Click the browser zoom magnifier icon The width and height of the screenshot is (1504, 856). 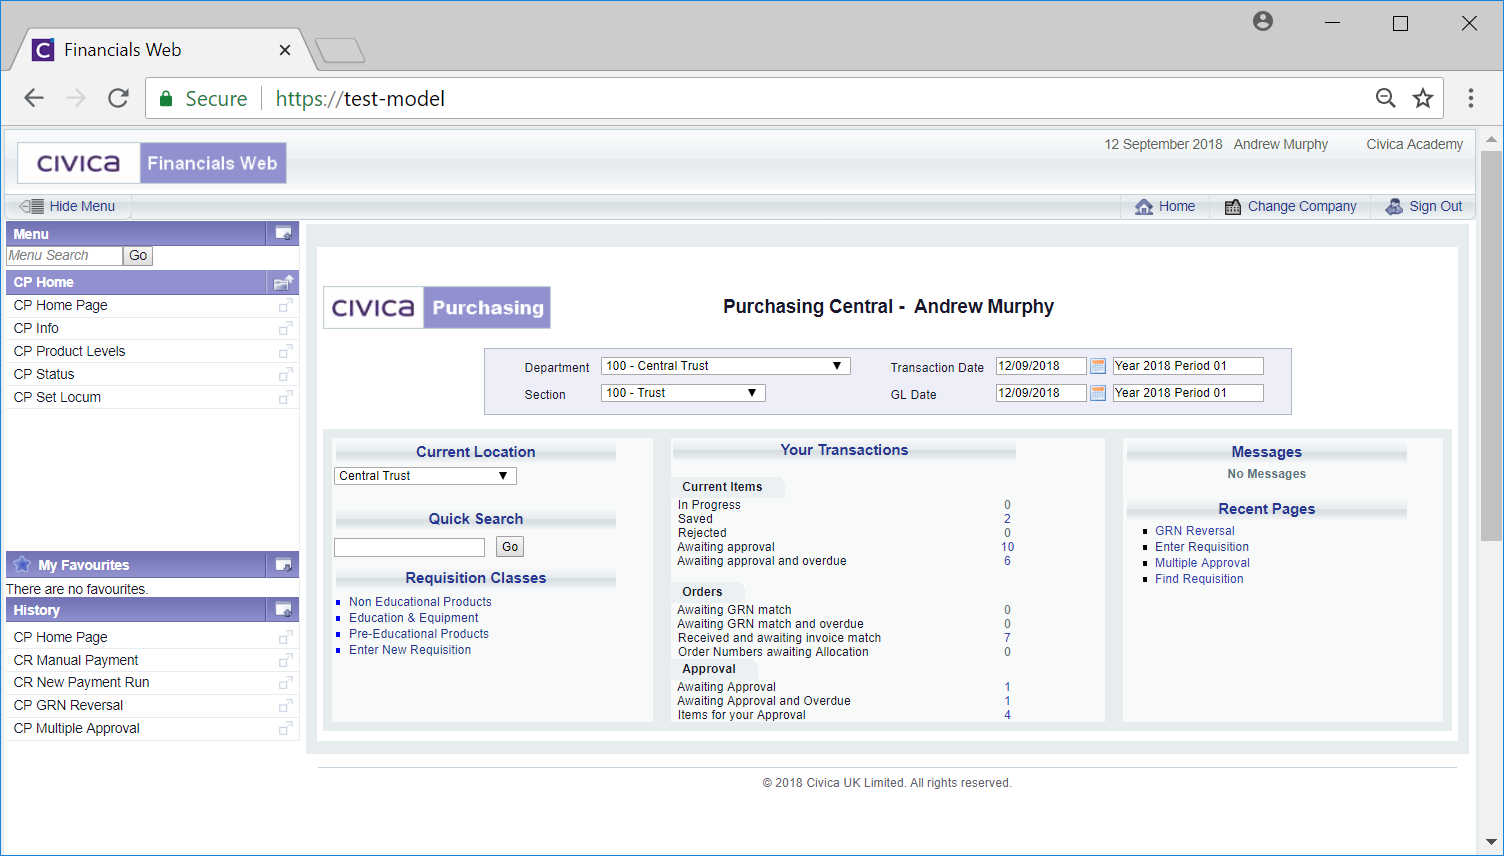pos(1386,98)
